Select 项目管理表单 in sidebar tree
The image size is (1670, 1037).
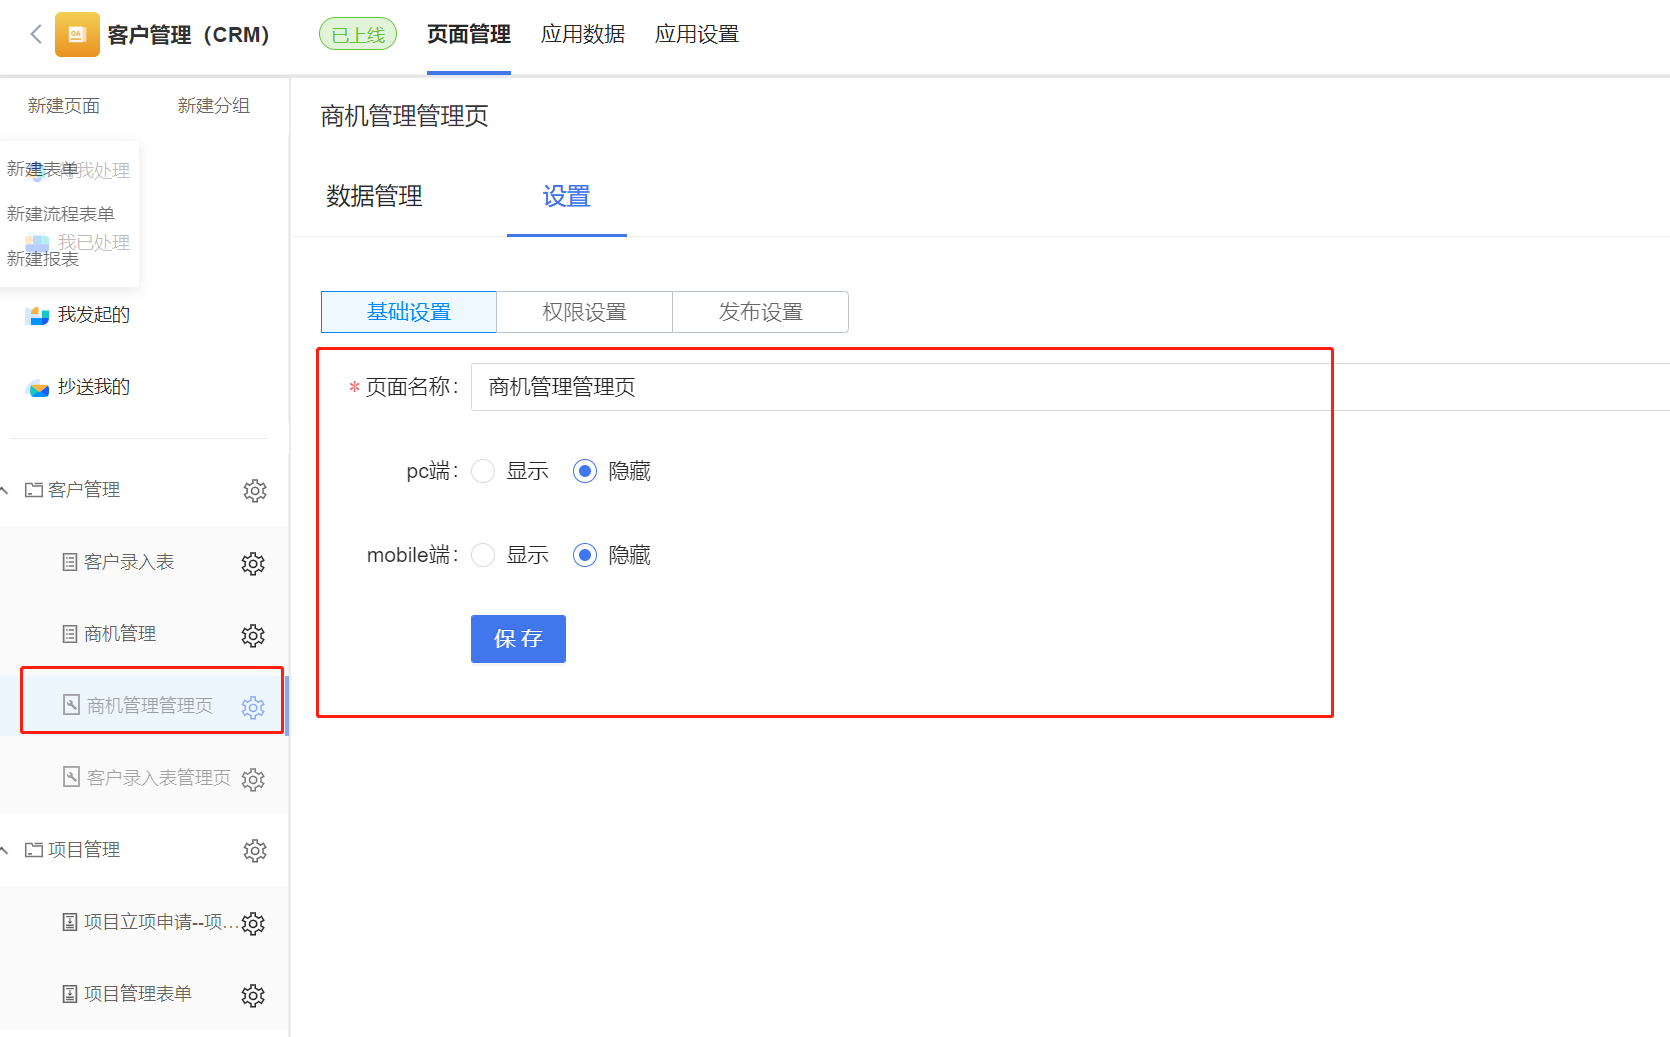[138, 994]
